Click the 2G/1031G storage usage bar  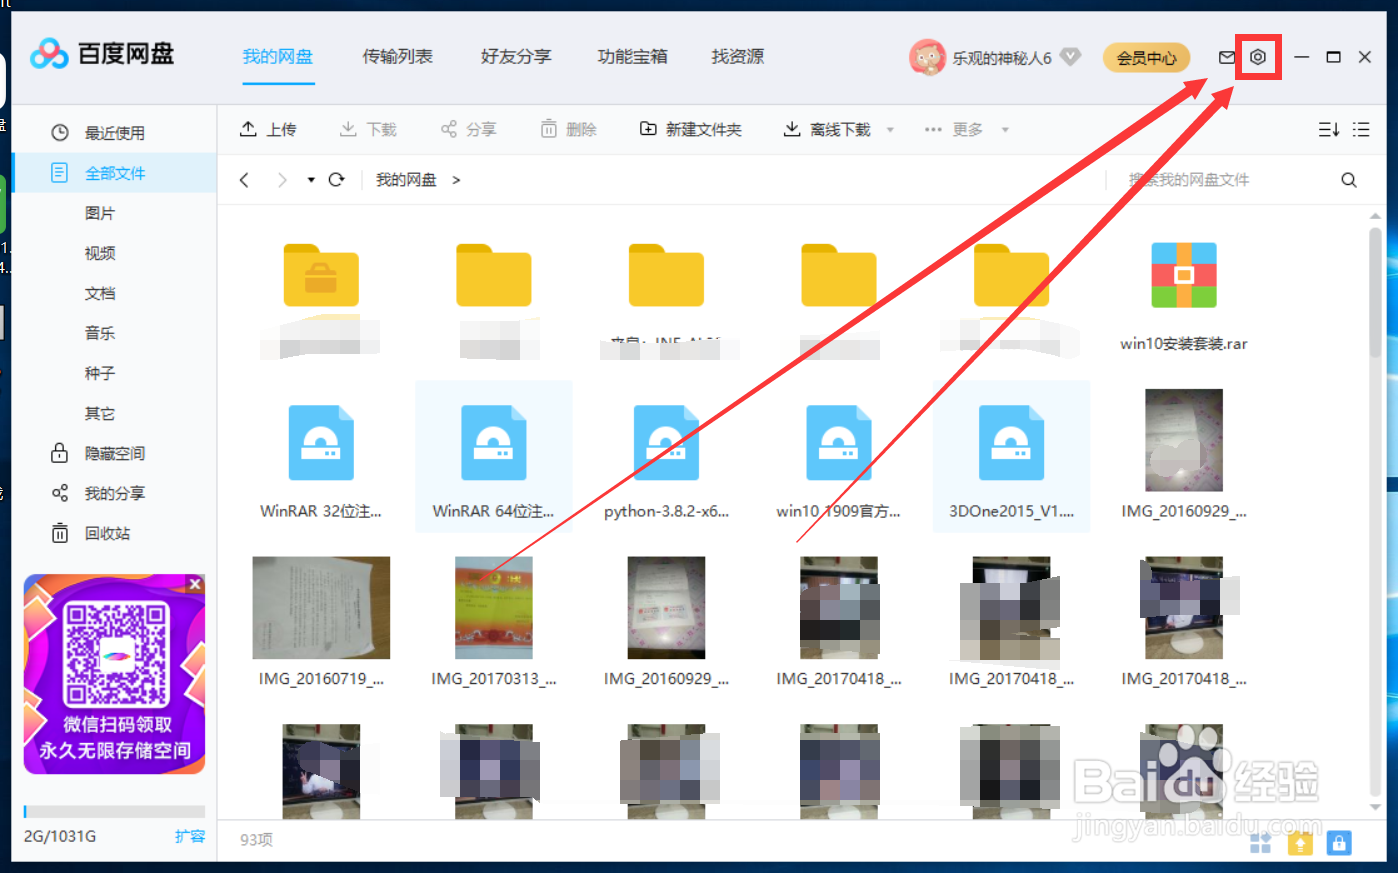tap(114, 812)
